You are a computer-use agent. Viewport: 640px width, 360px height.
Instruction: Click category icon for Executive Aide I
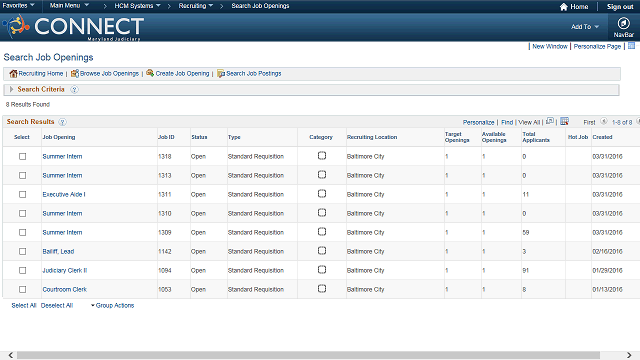[322, 193]
